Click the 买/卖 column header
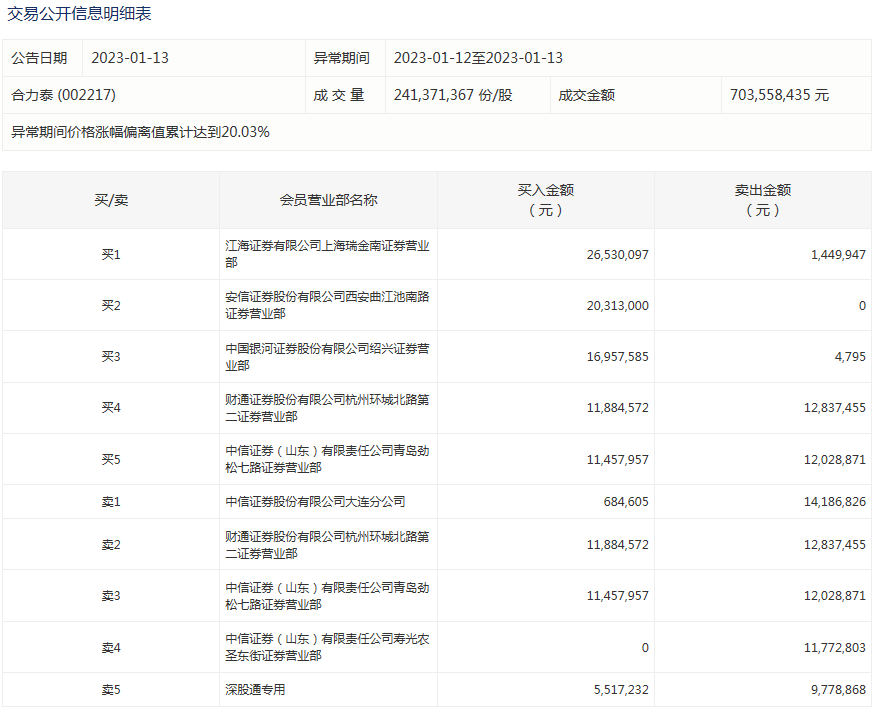 111,200
